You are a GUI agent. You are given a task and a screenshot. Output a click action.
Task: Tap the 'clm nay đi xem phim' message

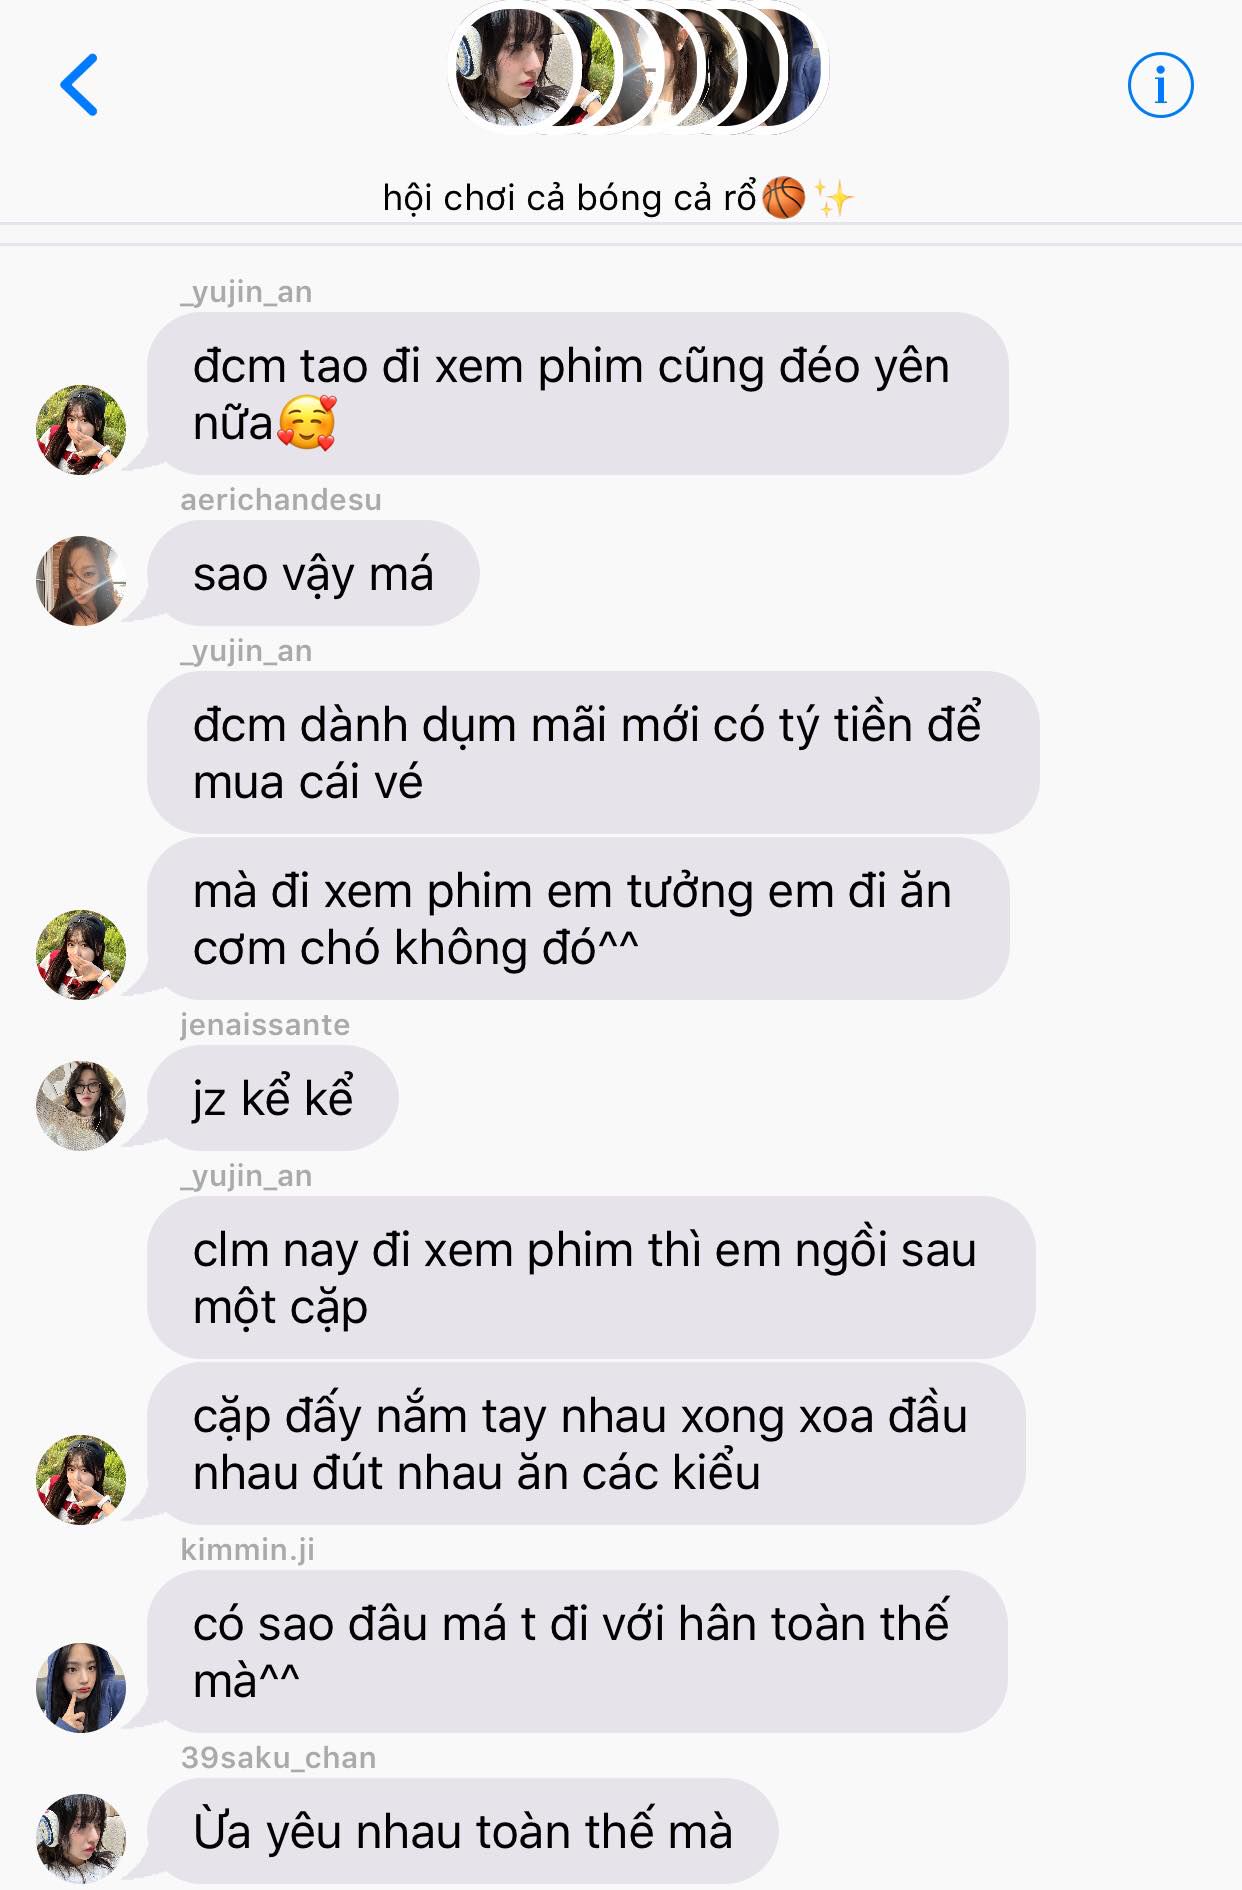tap(591, 1277)
